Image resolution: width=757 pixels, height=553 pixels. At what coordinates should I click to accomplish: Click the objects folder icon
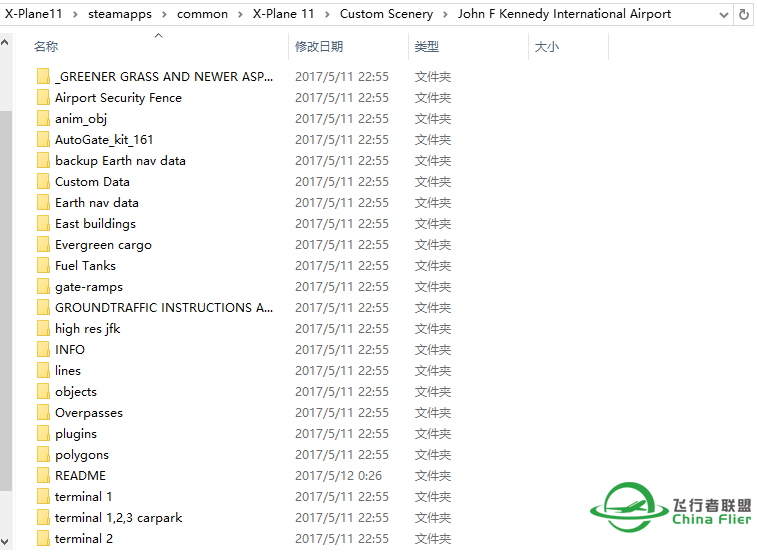pos(43,392)
